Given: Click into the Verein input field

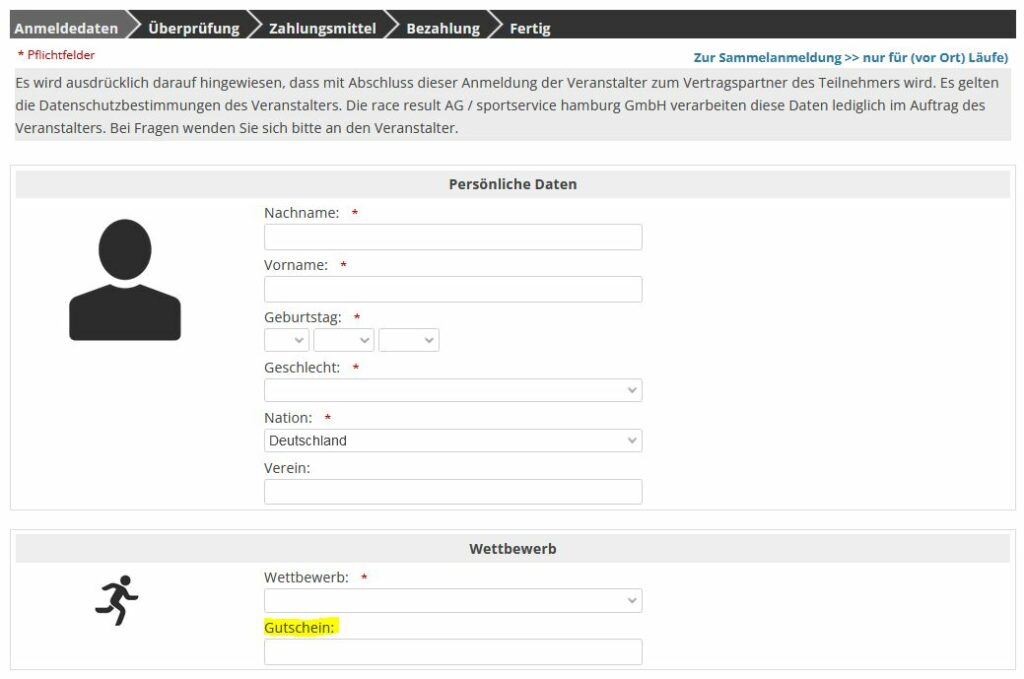Looking at the screenshot, I should [453, 492].
